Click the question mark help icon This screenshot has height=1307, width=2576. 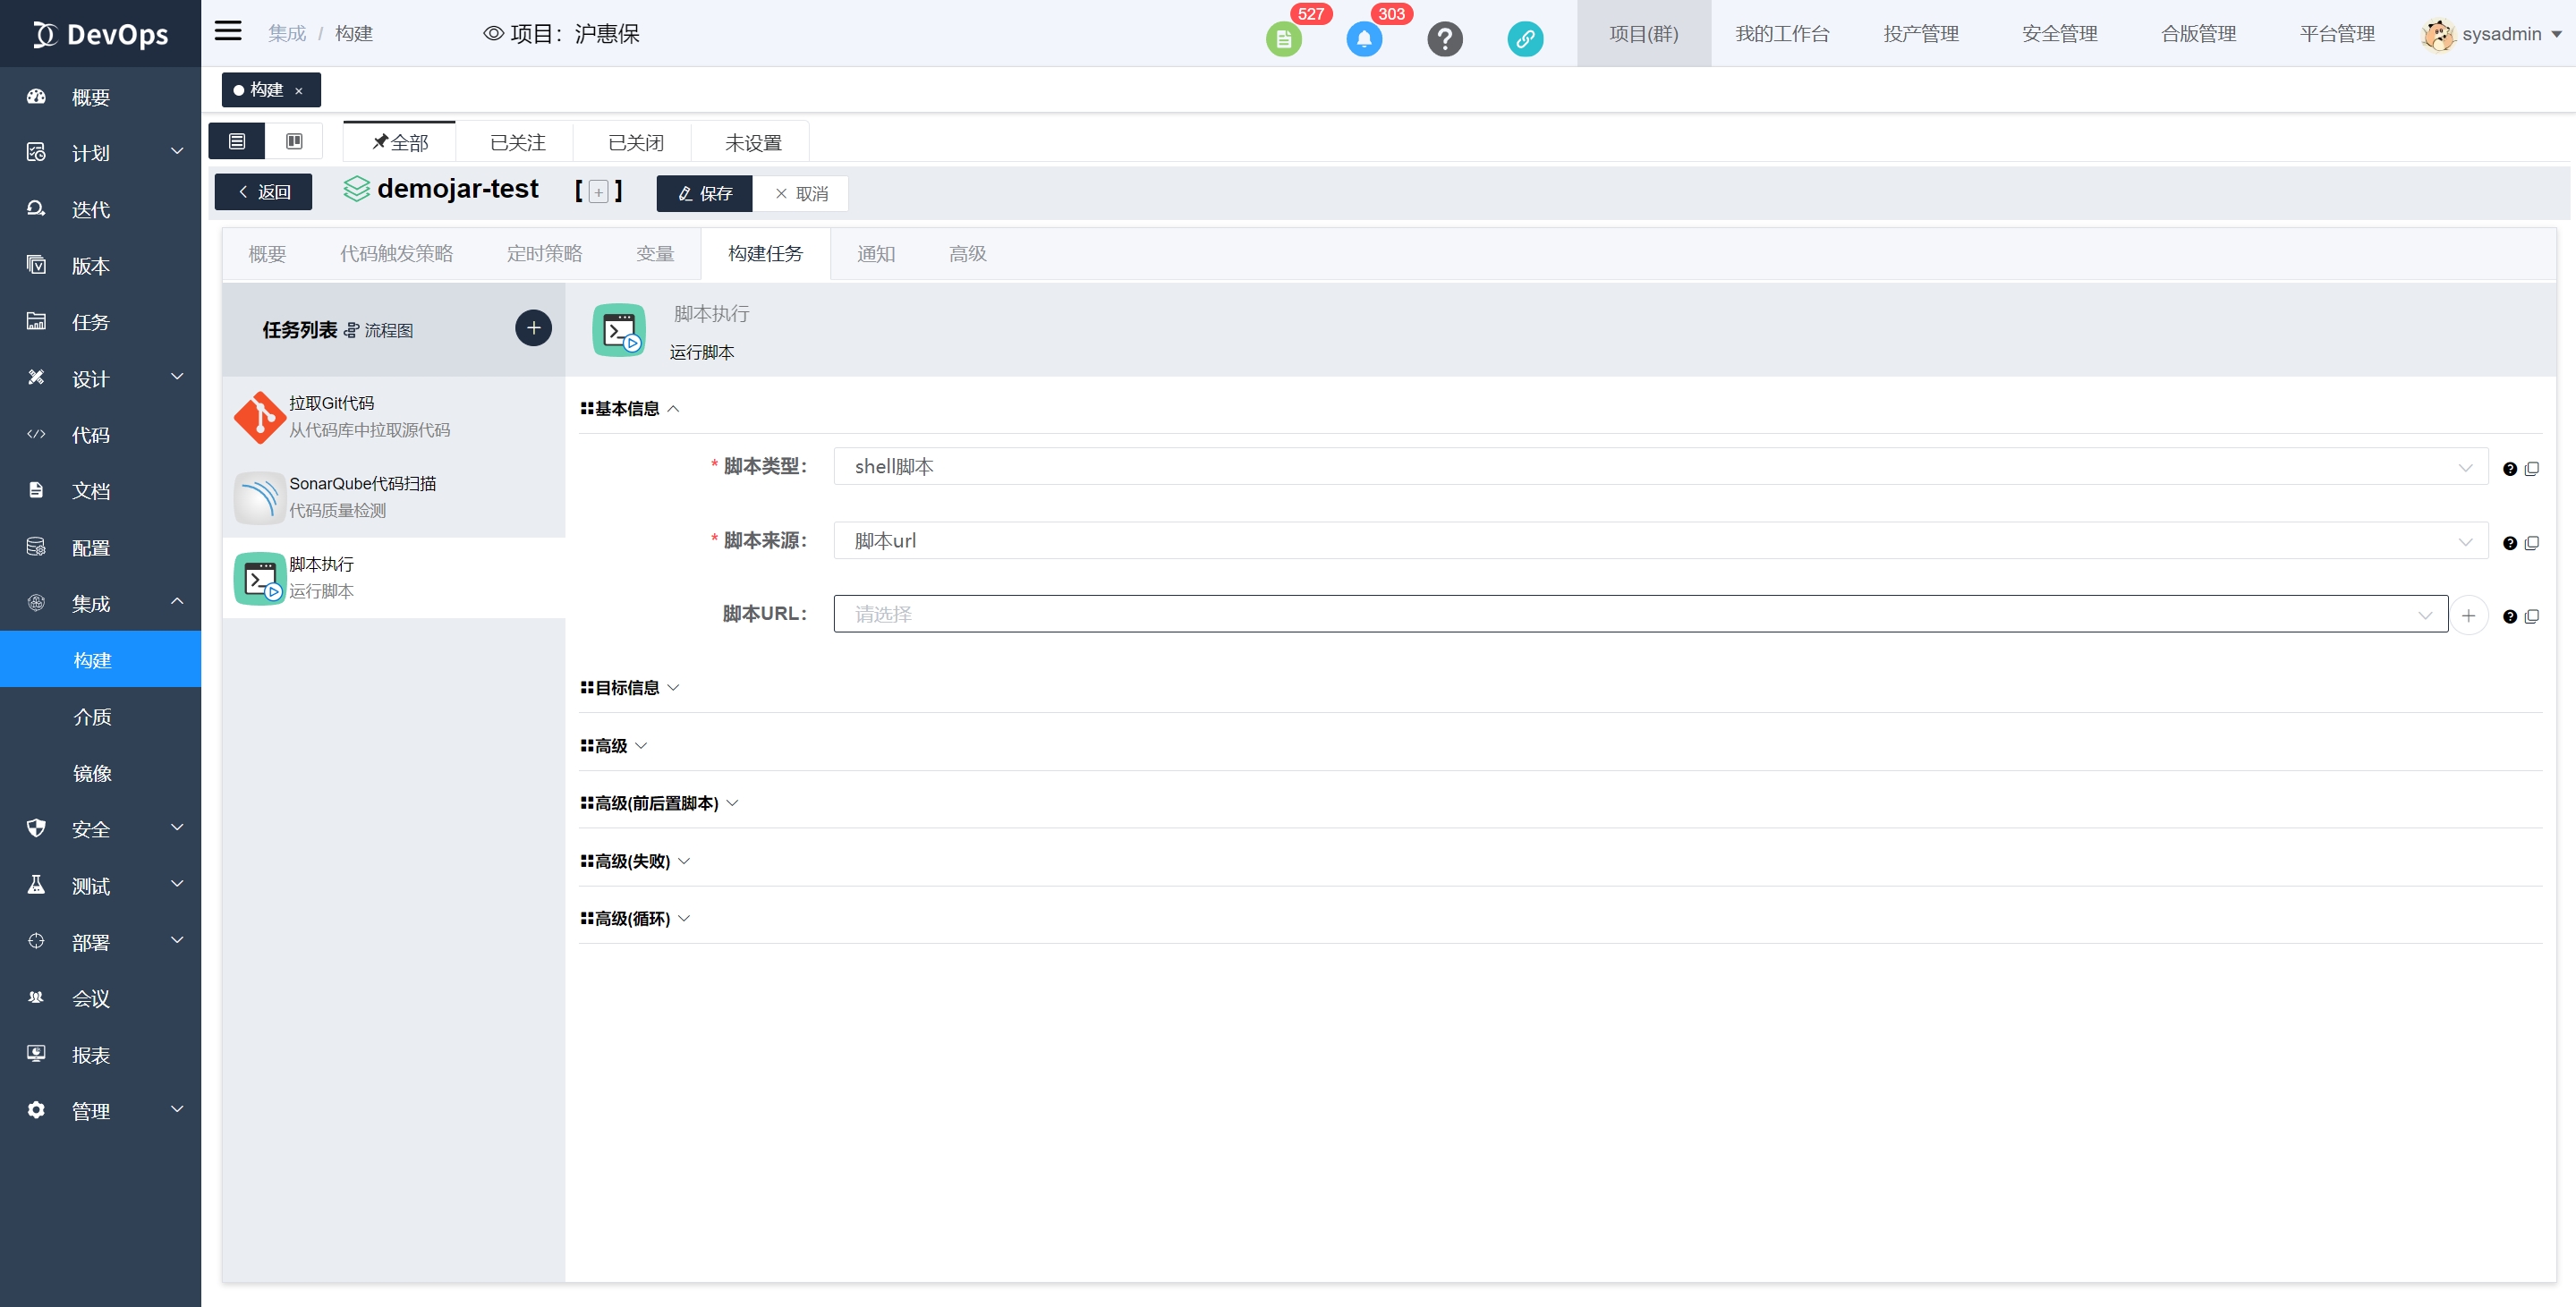pyautogui.click(x=1444, y=39)
